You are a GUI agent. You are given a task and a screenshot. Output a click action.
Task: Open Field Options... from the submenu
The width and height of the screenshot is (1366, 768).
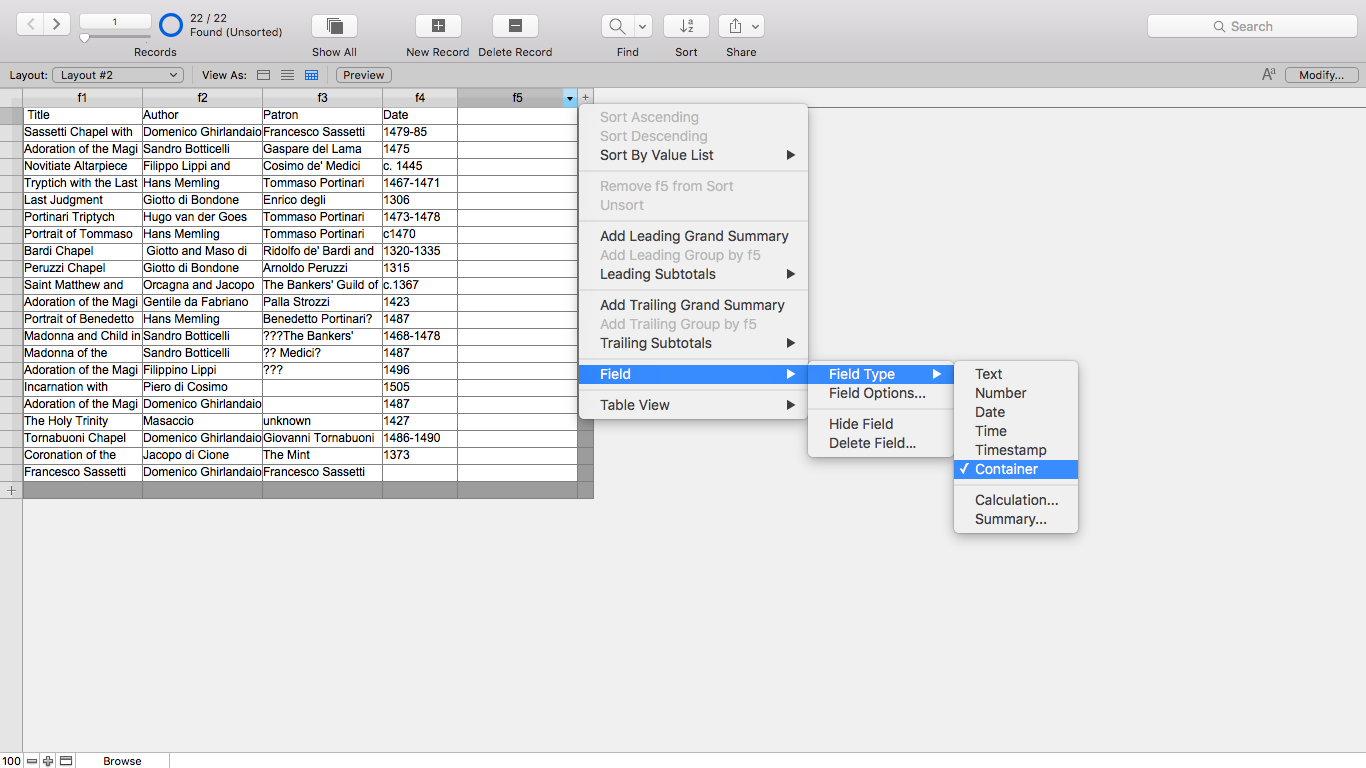[880, 393]
